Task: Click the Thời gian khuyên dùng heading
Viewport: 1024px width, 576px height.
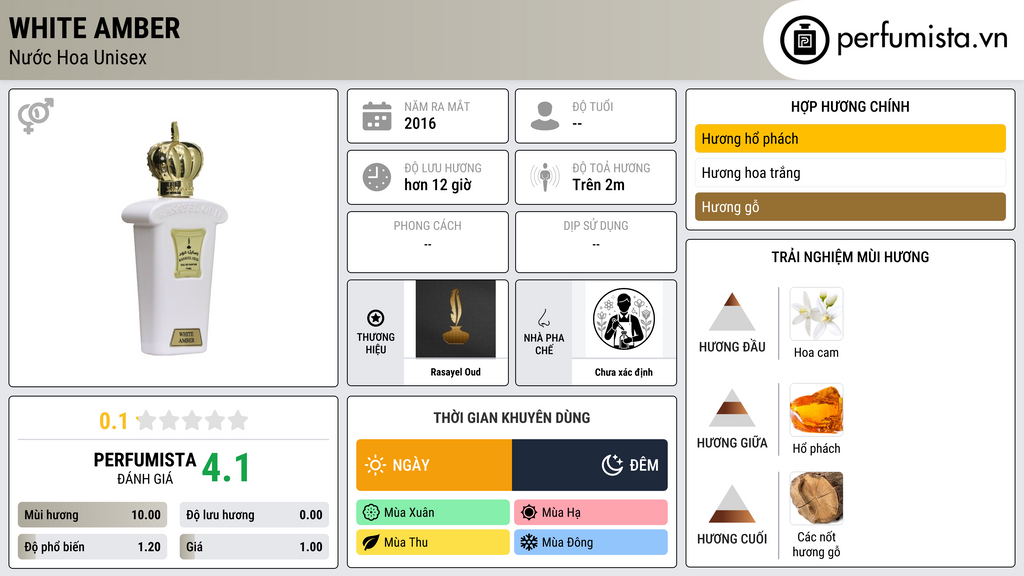Action: [x=512, y=418]
